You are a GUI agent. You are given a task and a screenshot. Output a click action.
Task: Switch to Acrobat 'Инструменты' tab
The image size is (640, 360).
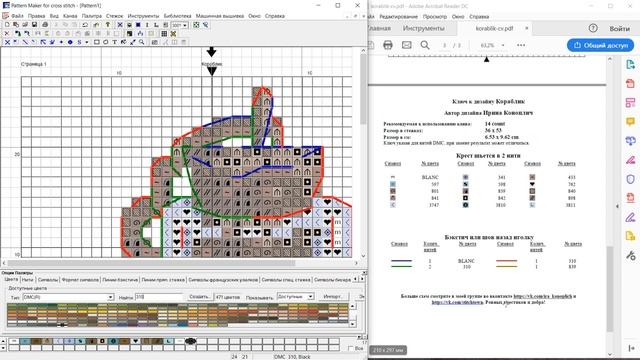click(x=423, y=29)
